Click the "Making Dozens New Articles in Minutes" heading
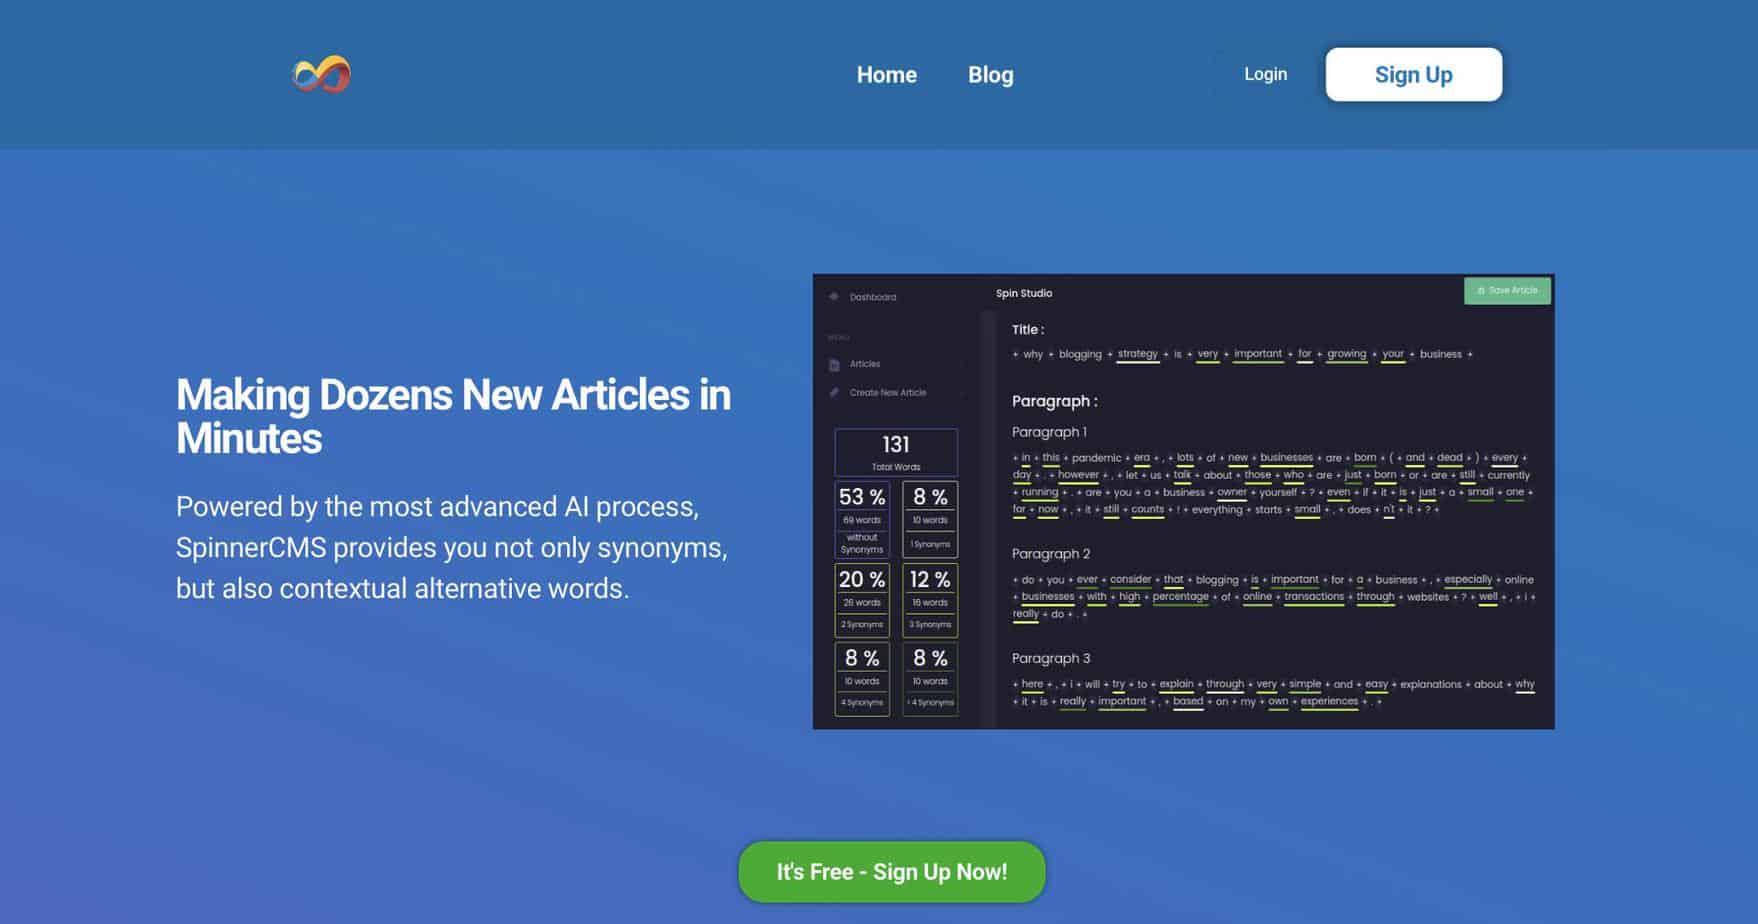This screenshot has width=1758, height=924. (x=453, y=416)
